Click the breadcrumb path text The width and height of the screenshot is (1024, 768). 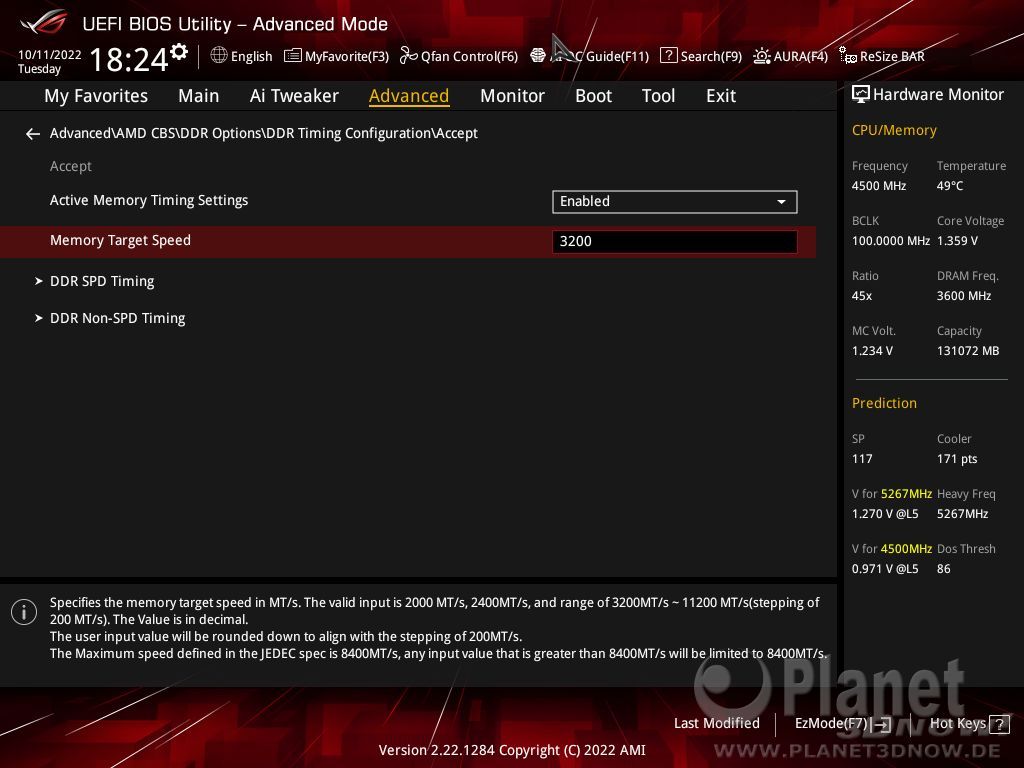(x=264, y=133)
